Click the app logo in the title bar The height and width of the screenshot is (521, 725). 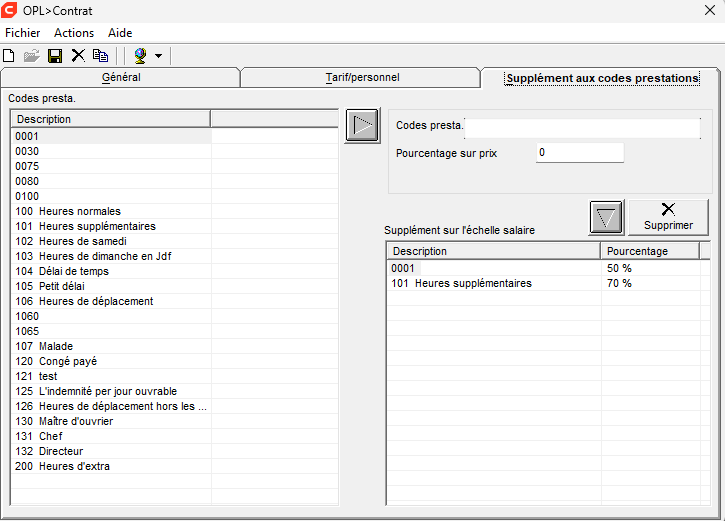click(x=9, y=10)
